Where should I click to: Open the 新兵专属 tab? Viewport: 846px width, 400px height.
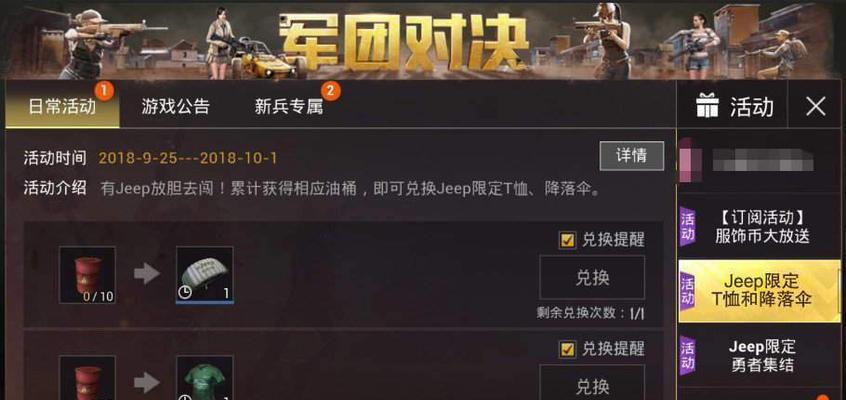click(x=289, y=106)
